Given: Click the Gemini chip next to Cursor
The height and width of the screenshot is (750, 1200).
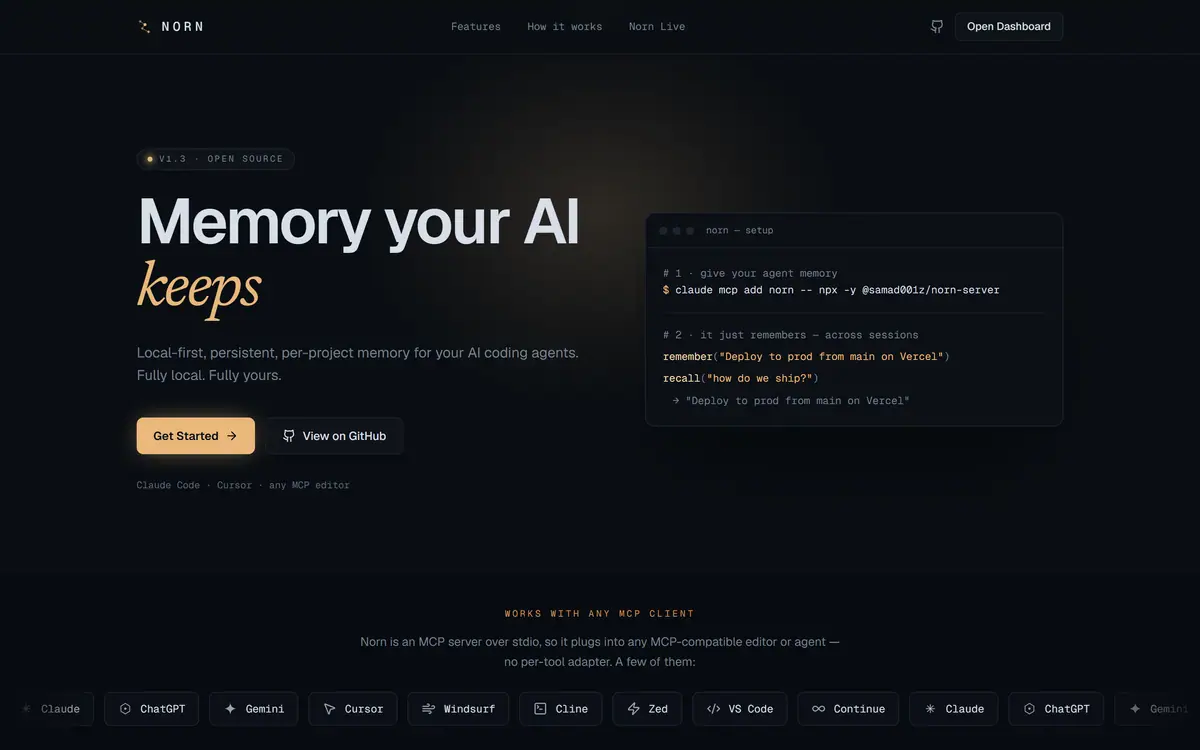Looking at the screenshot, I should pyautogui.click(x=254, y=709).
